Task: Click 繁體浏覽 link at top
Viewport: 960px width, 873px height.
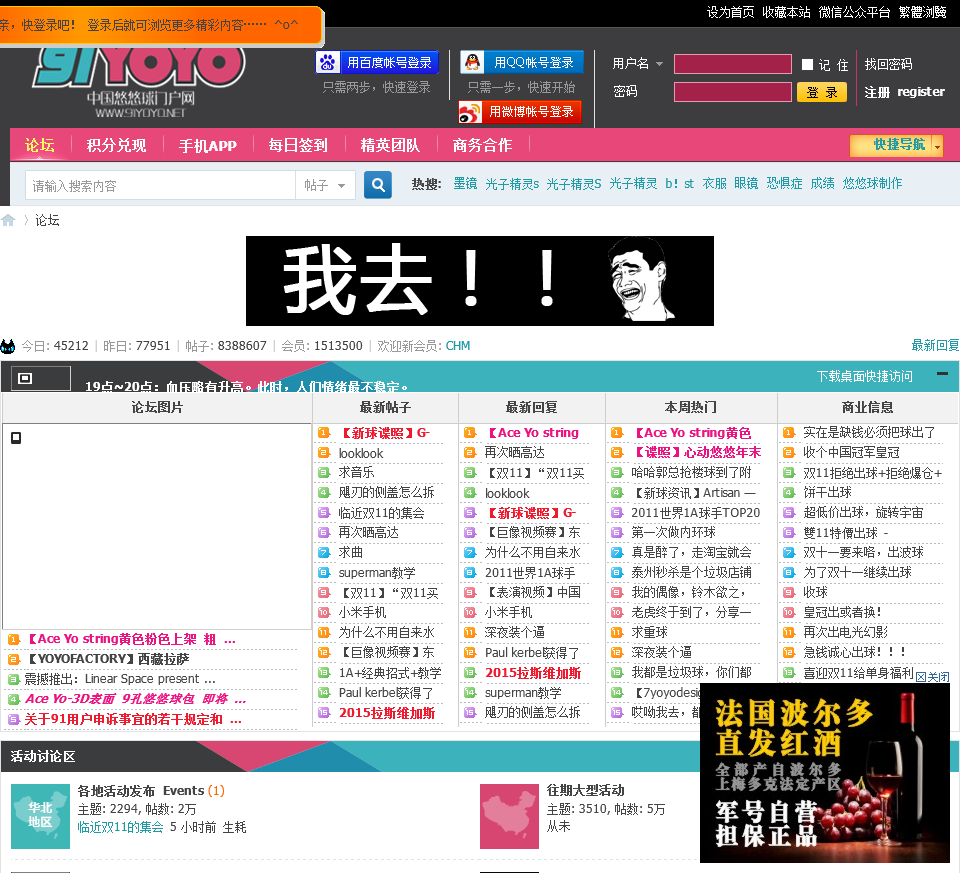Action: pyautogui.click(x=923, y=12)
